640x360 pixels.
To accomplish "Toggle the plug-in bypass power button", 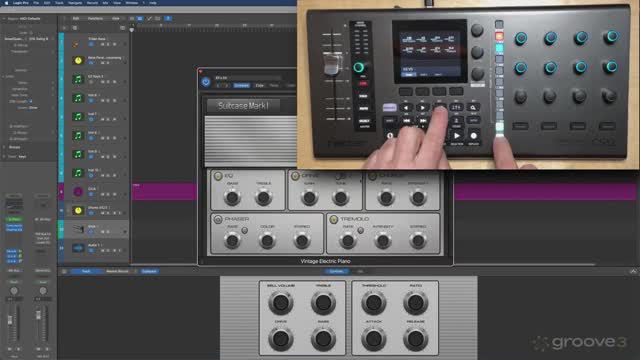I will (x=206, y=82).
